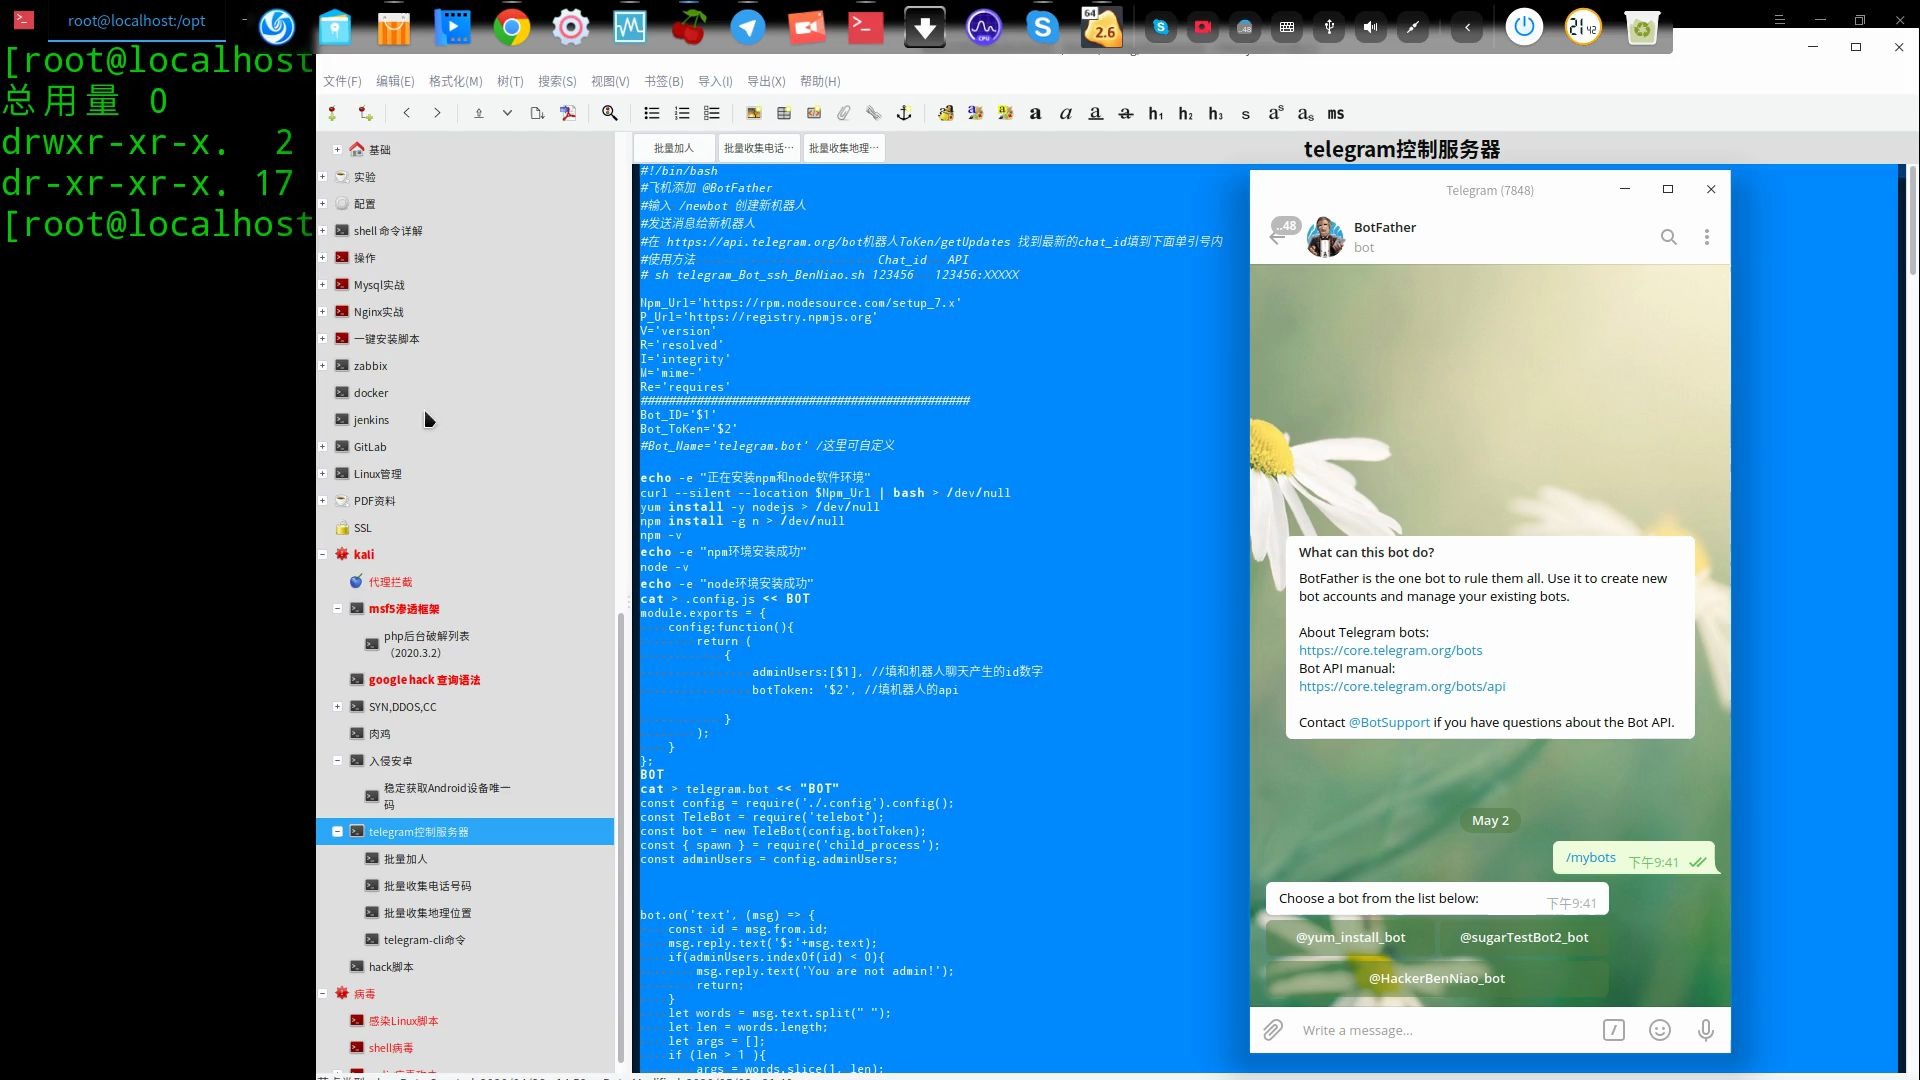Click the @sugarTestBot2_bot button
This screenshot has width=1920, height=1080.
point(1524,937)
